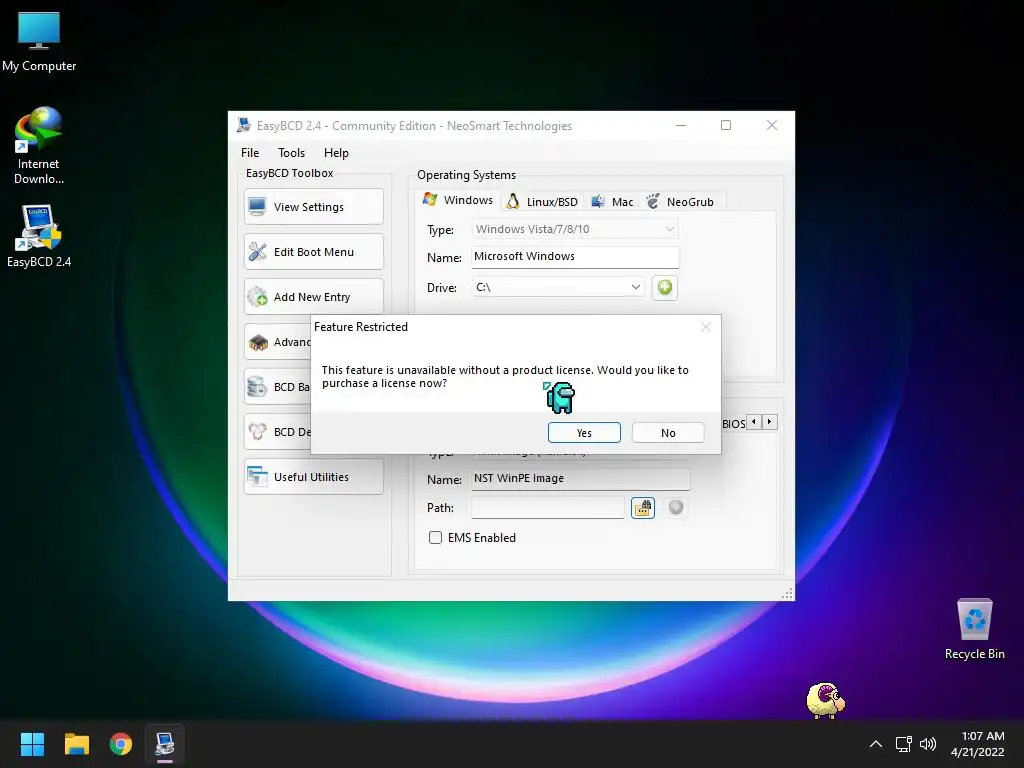Open the File menu
This screenshot has height=768, width=1024.
coord(250,152)
